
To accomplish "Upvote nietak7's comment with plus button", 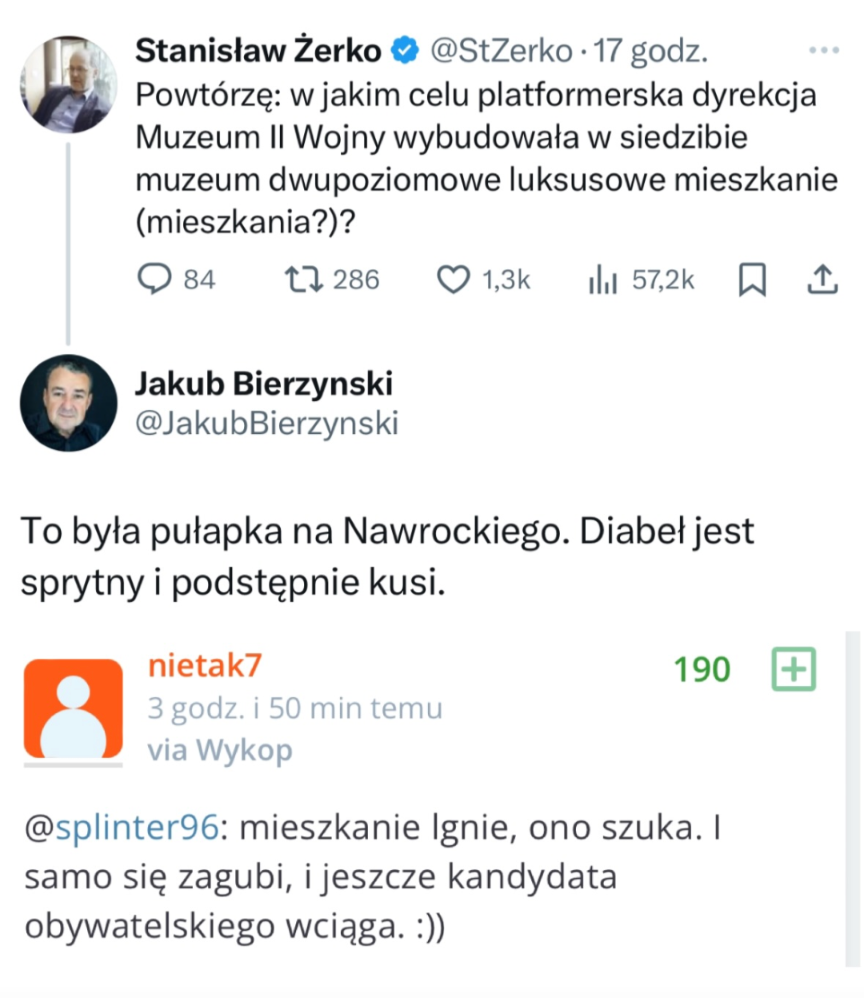I will (x=794, y=669).
